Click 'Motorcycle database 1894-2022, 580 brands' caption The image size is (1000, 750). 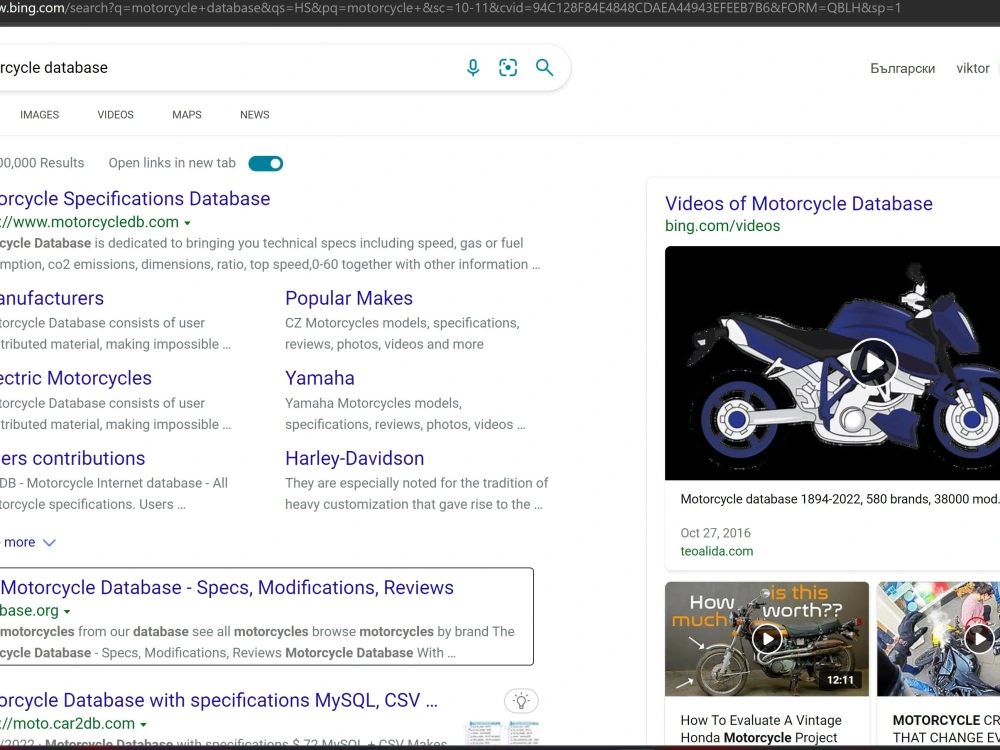pos(840,499)
